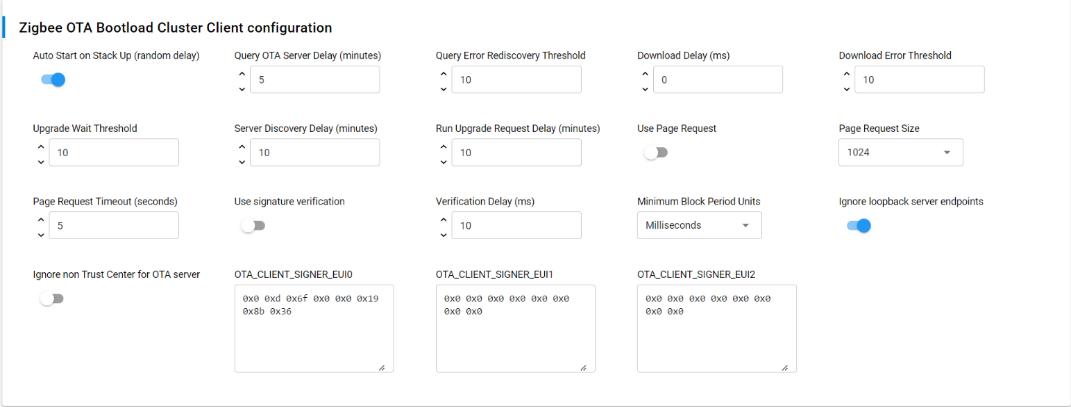This screenshot has width=1071, height=407.
Task: Decrease the Download Error Threshold value
Action: (847, 89)
